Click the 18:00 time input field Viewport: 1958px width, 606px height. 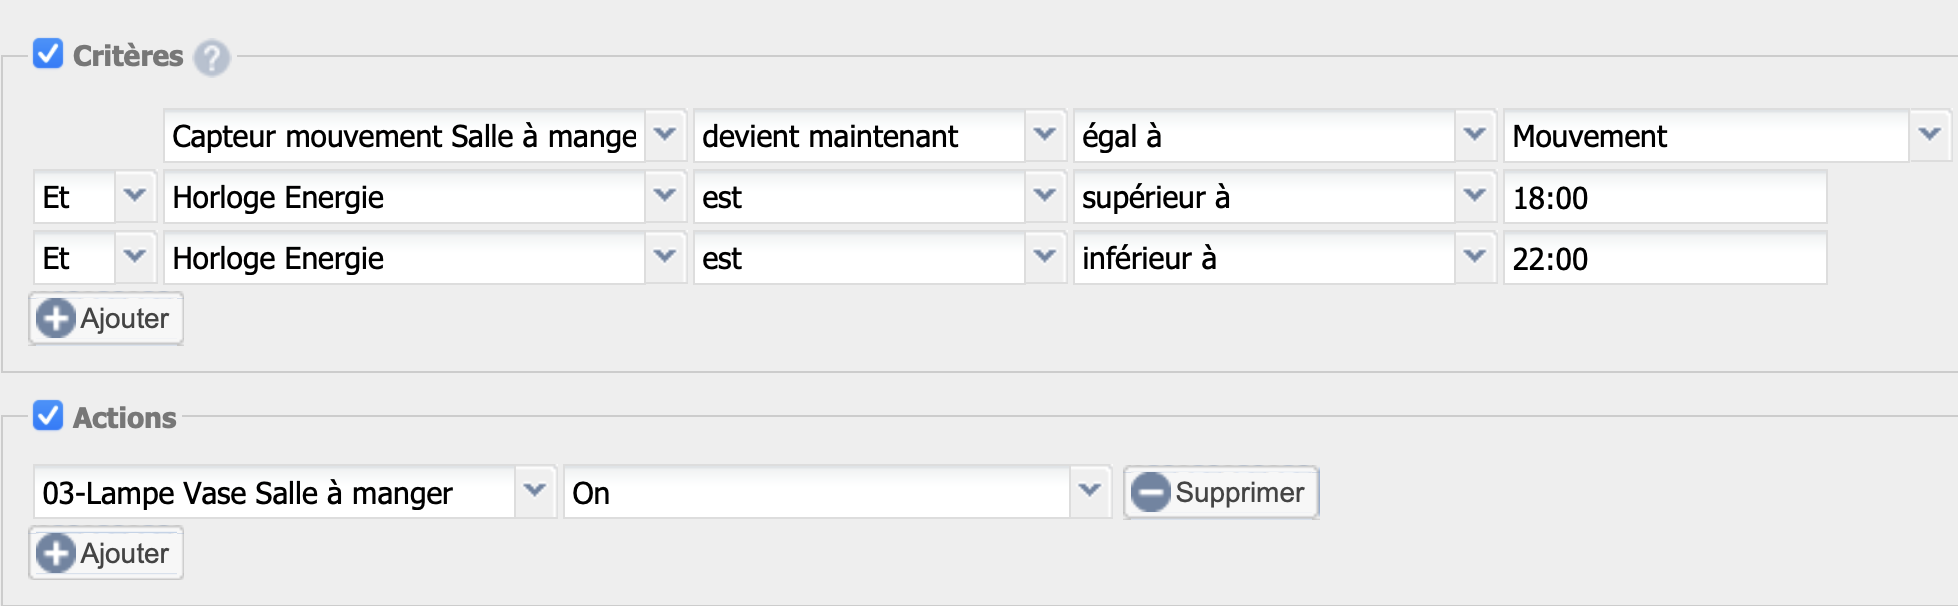[x=1665, y=197]
